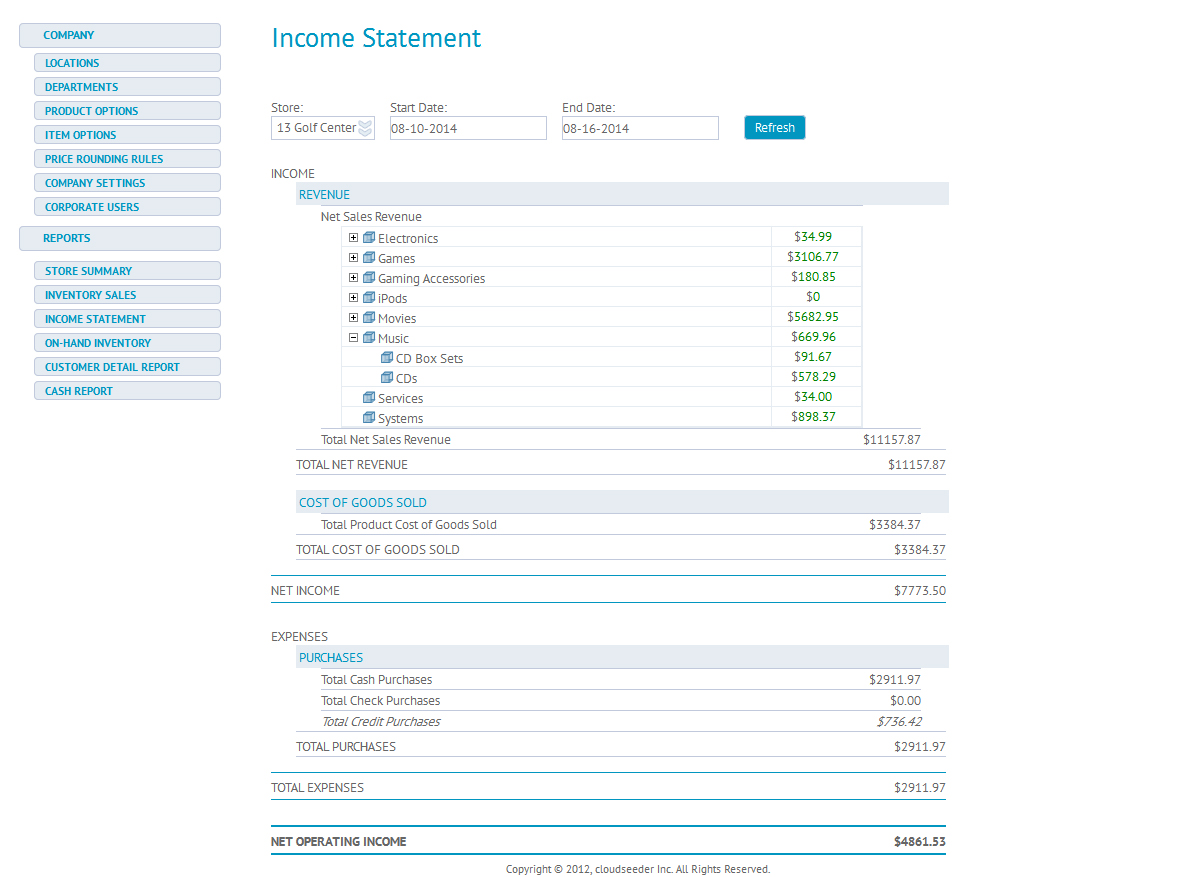This screenshot has width=1204, height=877.
Task: Go to Inventory Sales report
Action: [127, 295]
